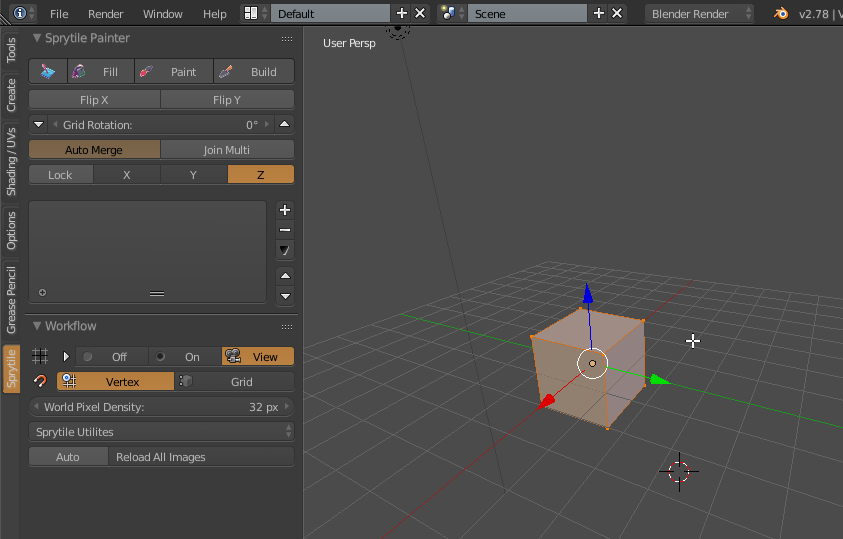Click Flip Y button

pos(227,100)
